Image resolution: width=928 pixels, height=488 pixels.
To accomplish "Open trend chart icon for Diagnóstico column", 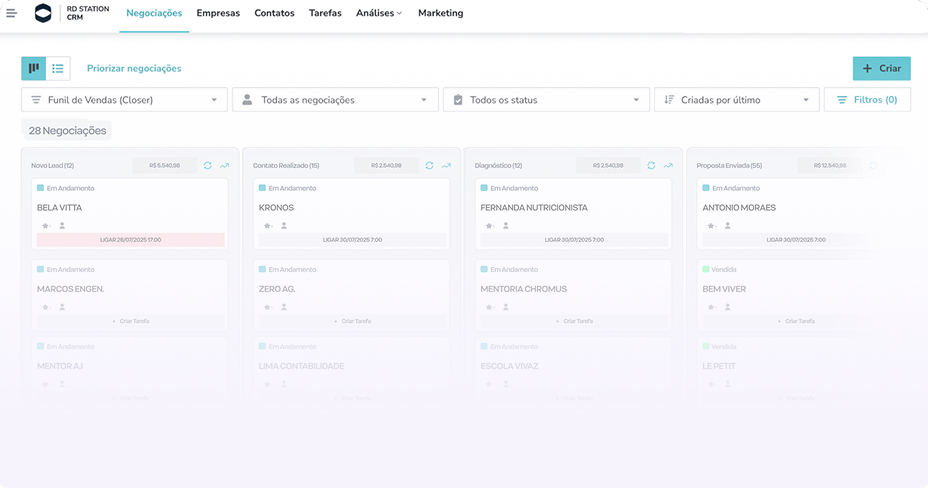I will pos(668,165).
